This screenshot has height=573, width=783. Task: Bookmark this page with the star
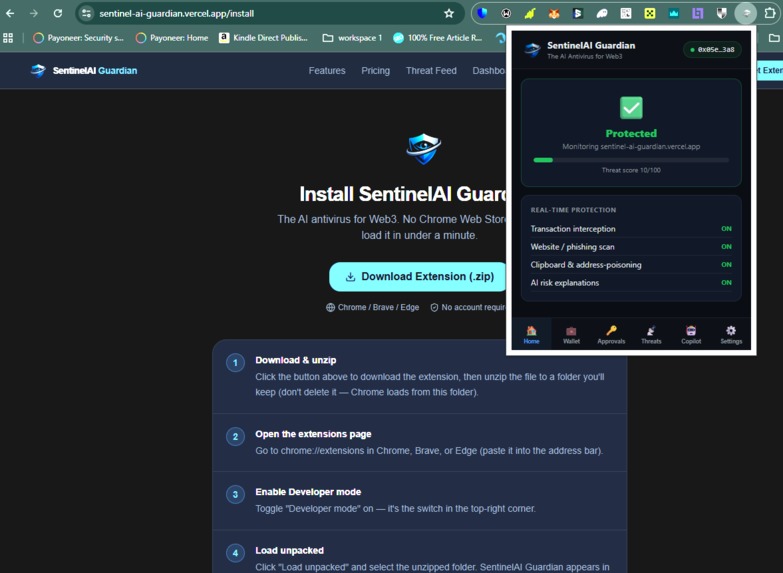pyautogui.click(x=449, y=13)
